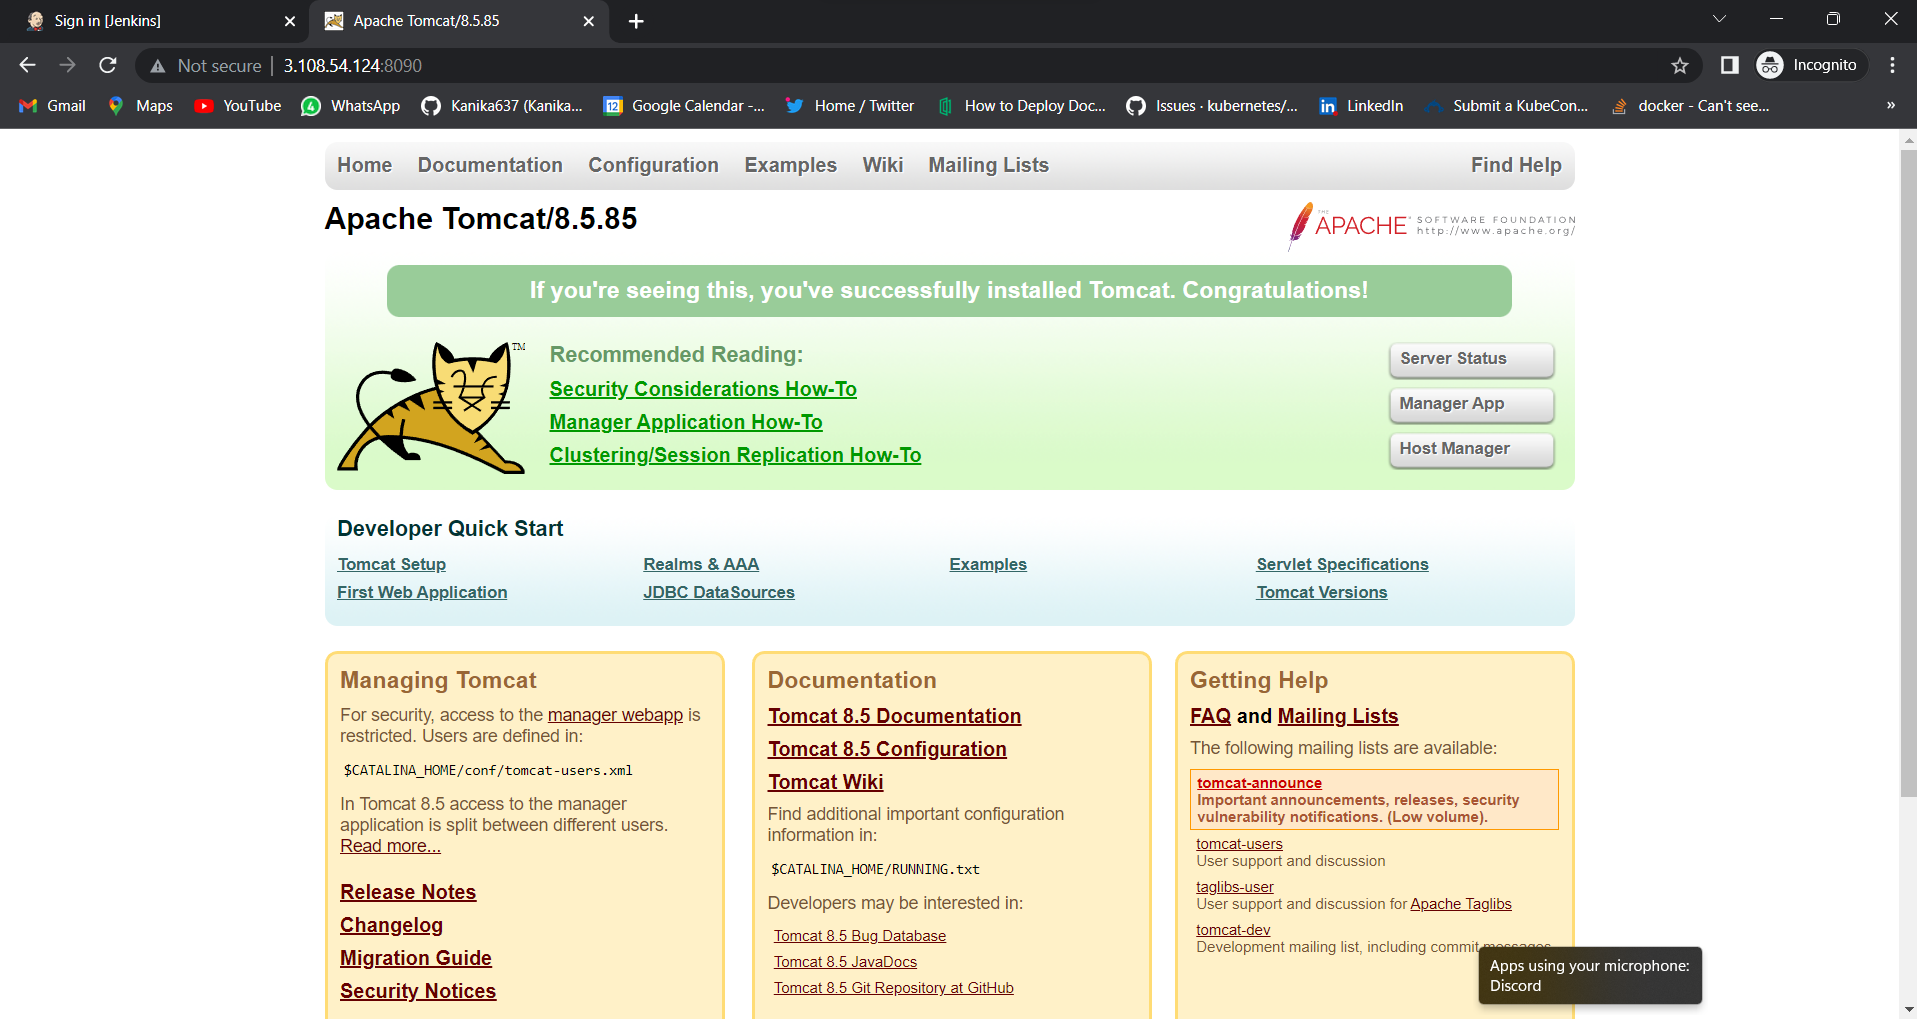Click the scrollbar down arrow

[1908, 1009]
